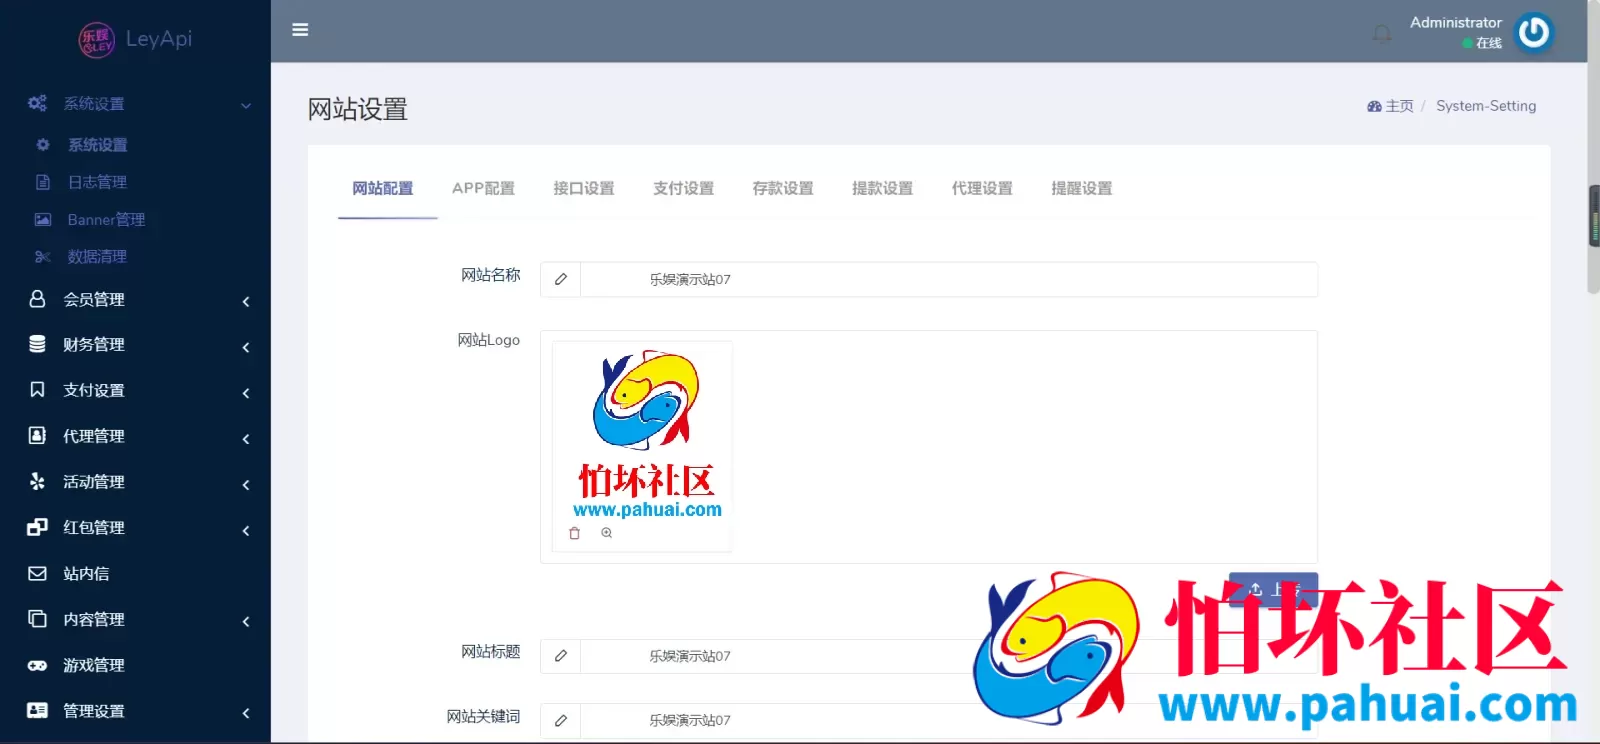Click pencil icon beside 网站标题 field

(560, 656)
